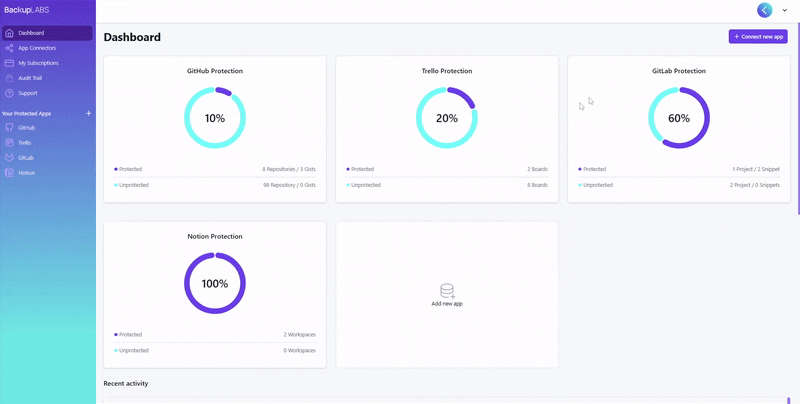Image resolution: width=800 pixels, height=404 pixels.
Task: Click the Your Protected Apps label
Action: pos(27,114)
